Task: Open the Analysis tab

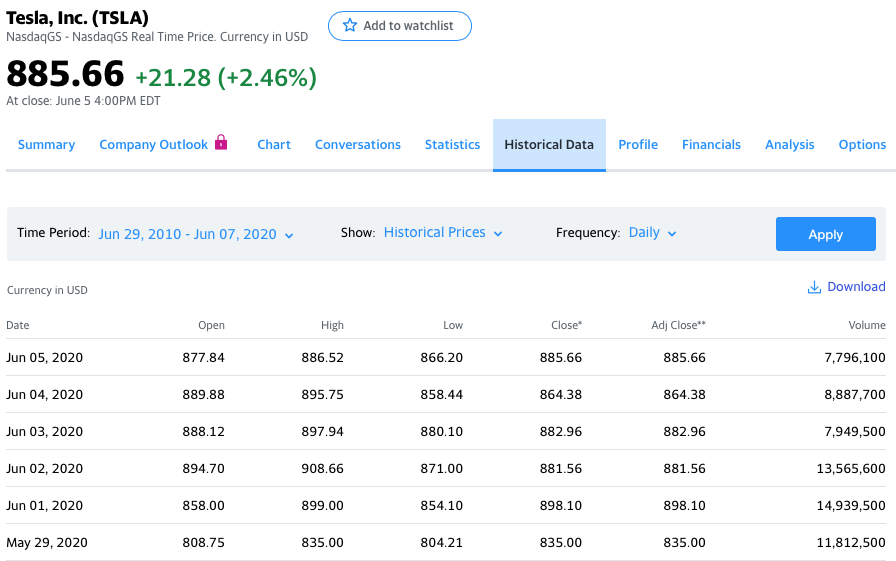Action: pyautogui.click(x=789, y=145)
